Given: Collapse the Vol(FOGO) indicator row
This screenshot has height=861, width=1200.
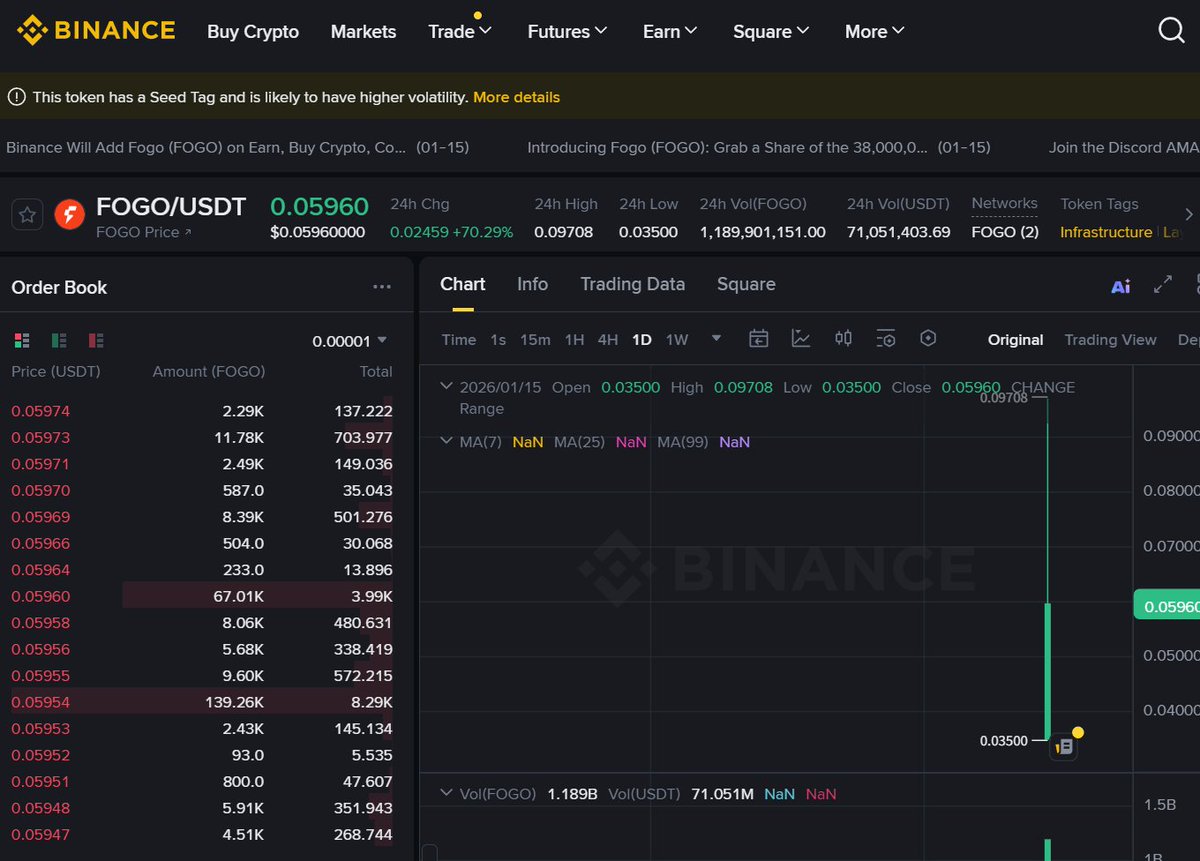Looking at the screenshot, I should point(446,793).
